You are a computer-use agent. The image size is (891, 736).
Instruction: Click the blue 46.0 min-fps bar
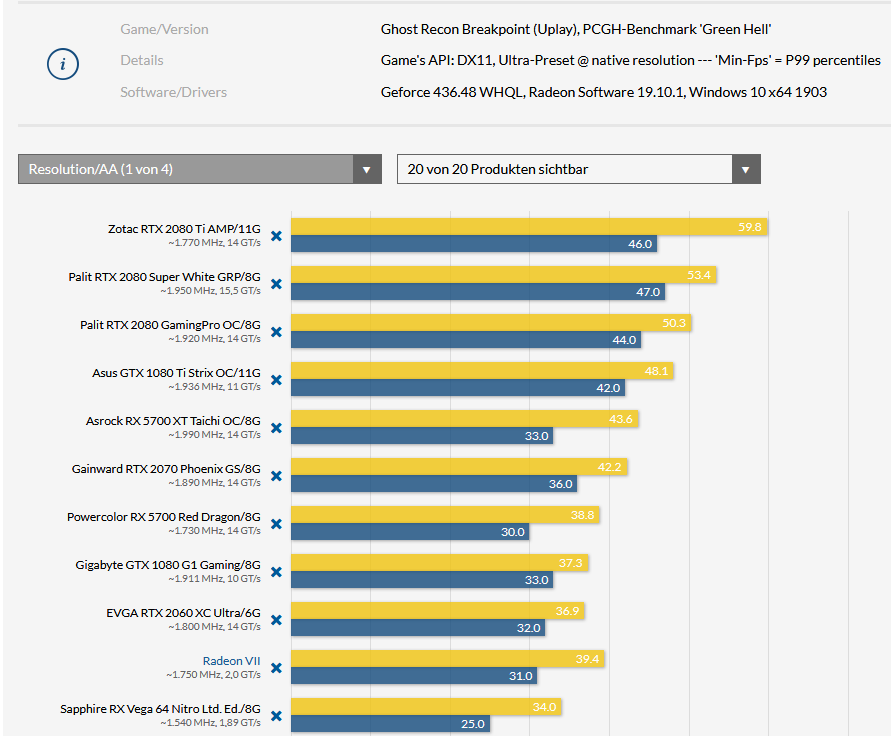pos(470,243)
